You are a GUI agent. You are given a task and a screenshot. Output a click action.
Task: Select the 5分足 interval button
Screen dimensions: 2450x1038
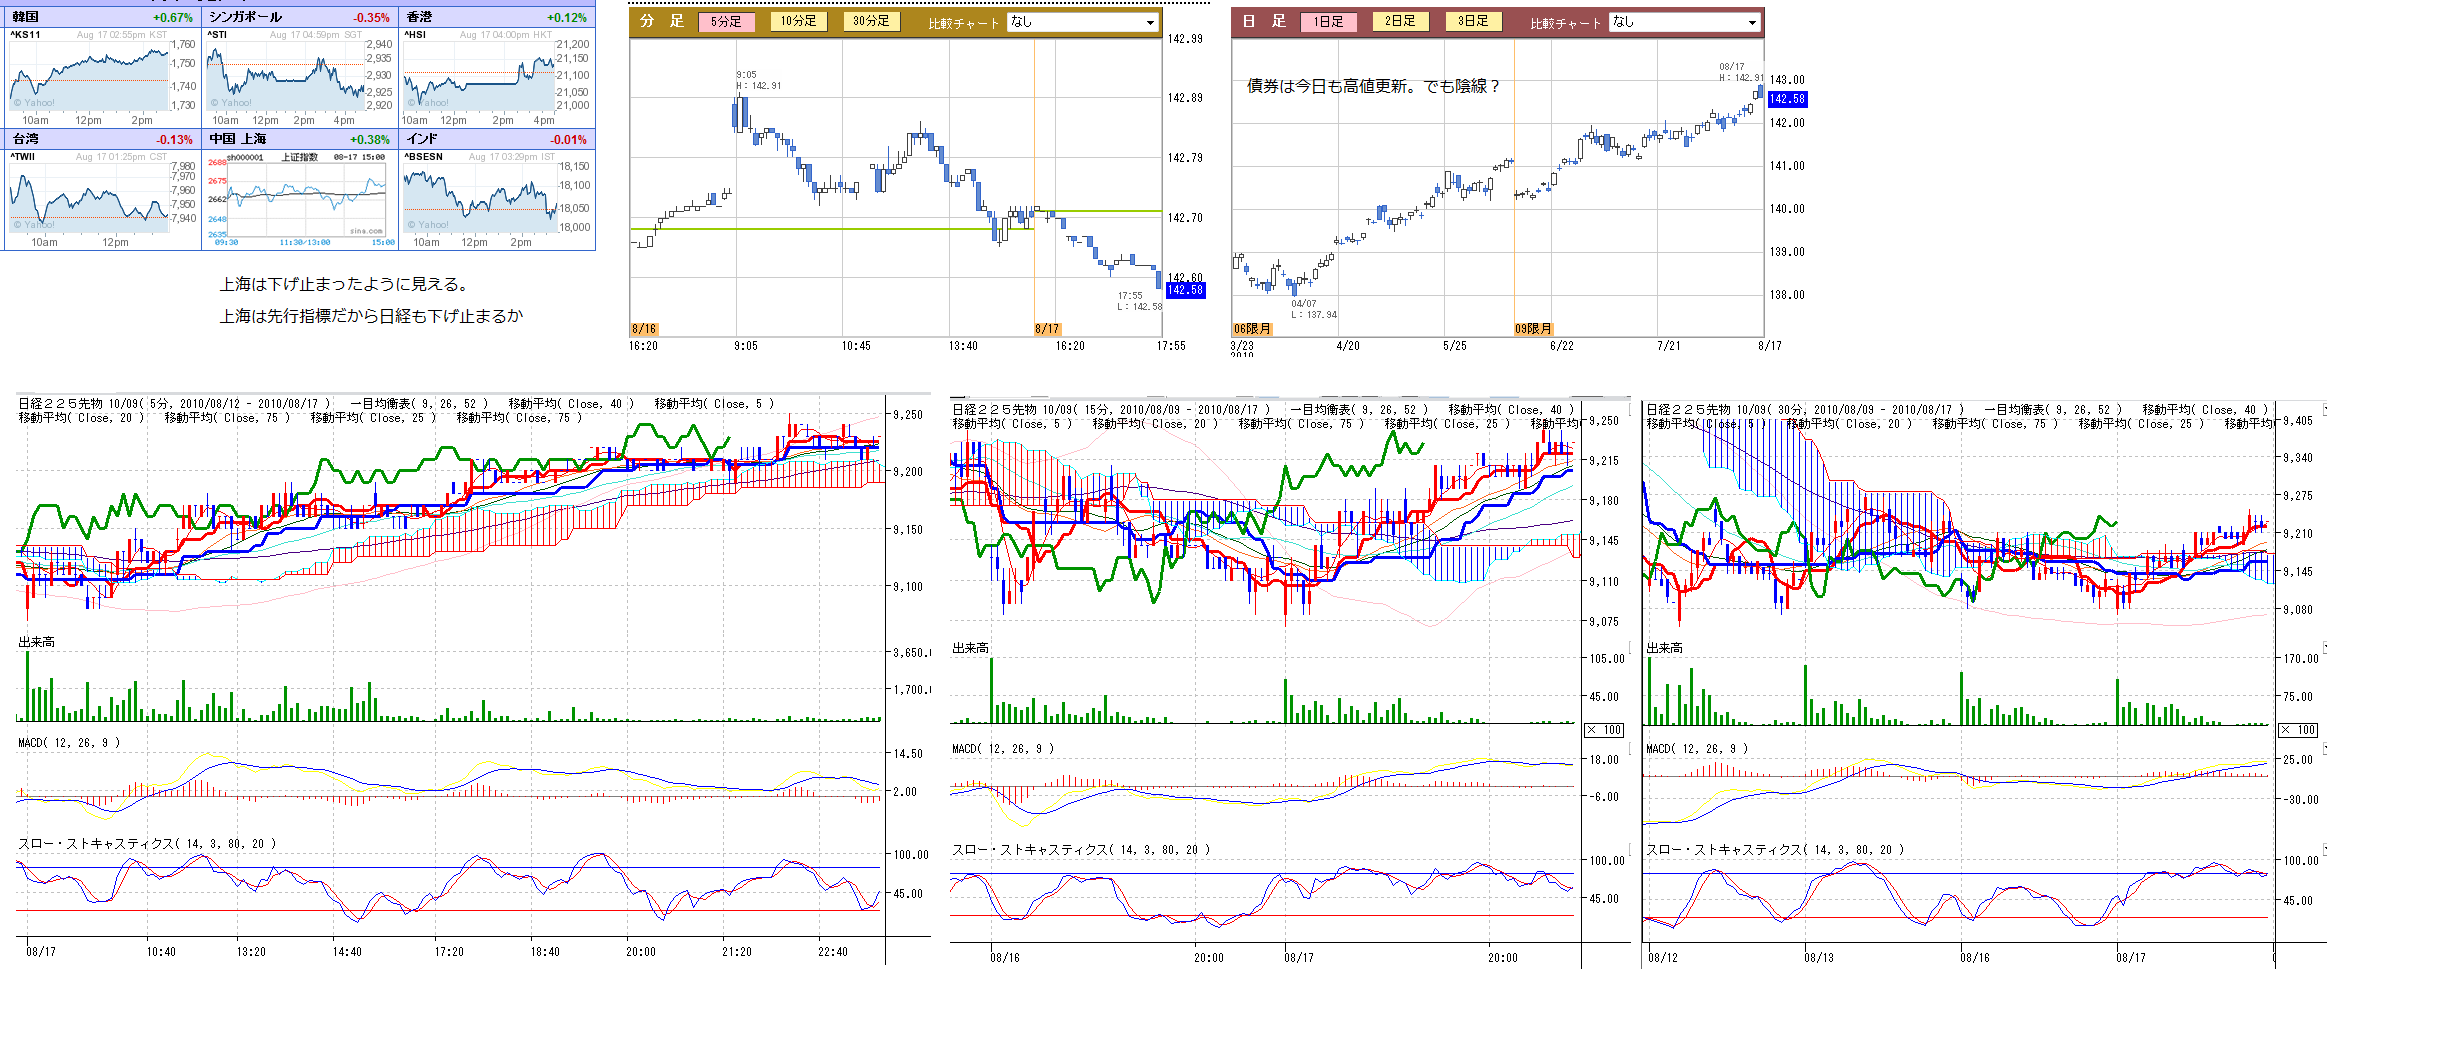click(x=726, y=21)
